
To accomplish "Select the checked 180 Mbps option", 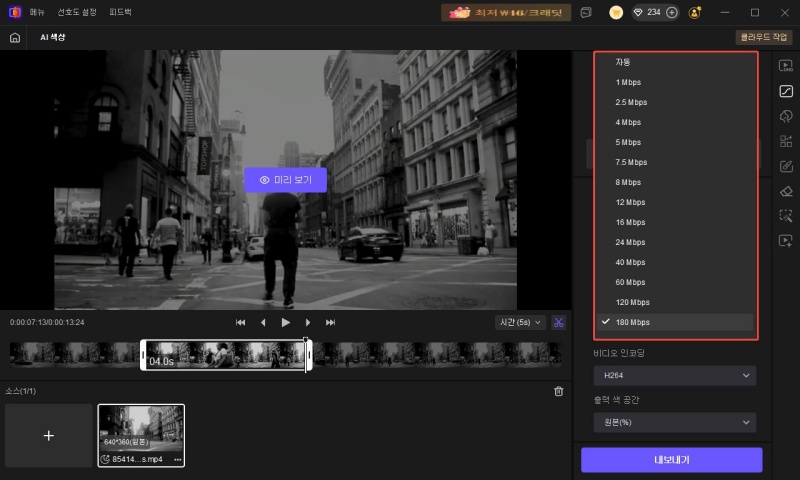I will (674, 322).
